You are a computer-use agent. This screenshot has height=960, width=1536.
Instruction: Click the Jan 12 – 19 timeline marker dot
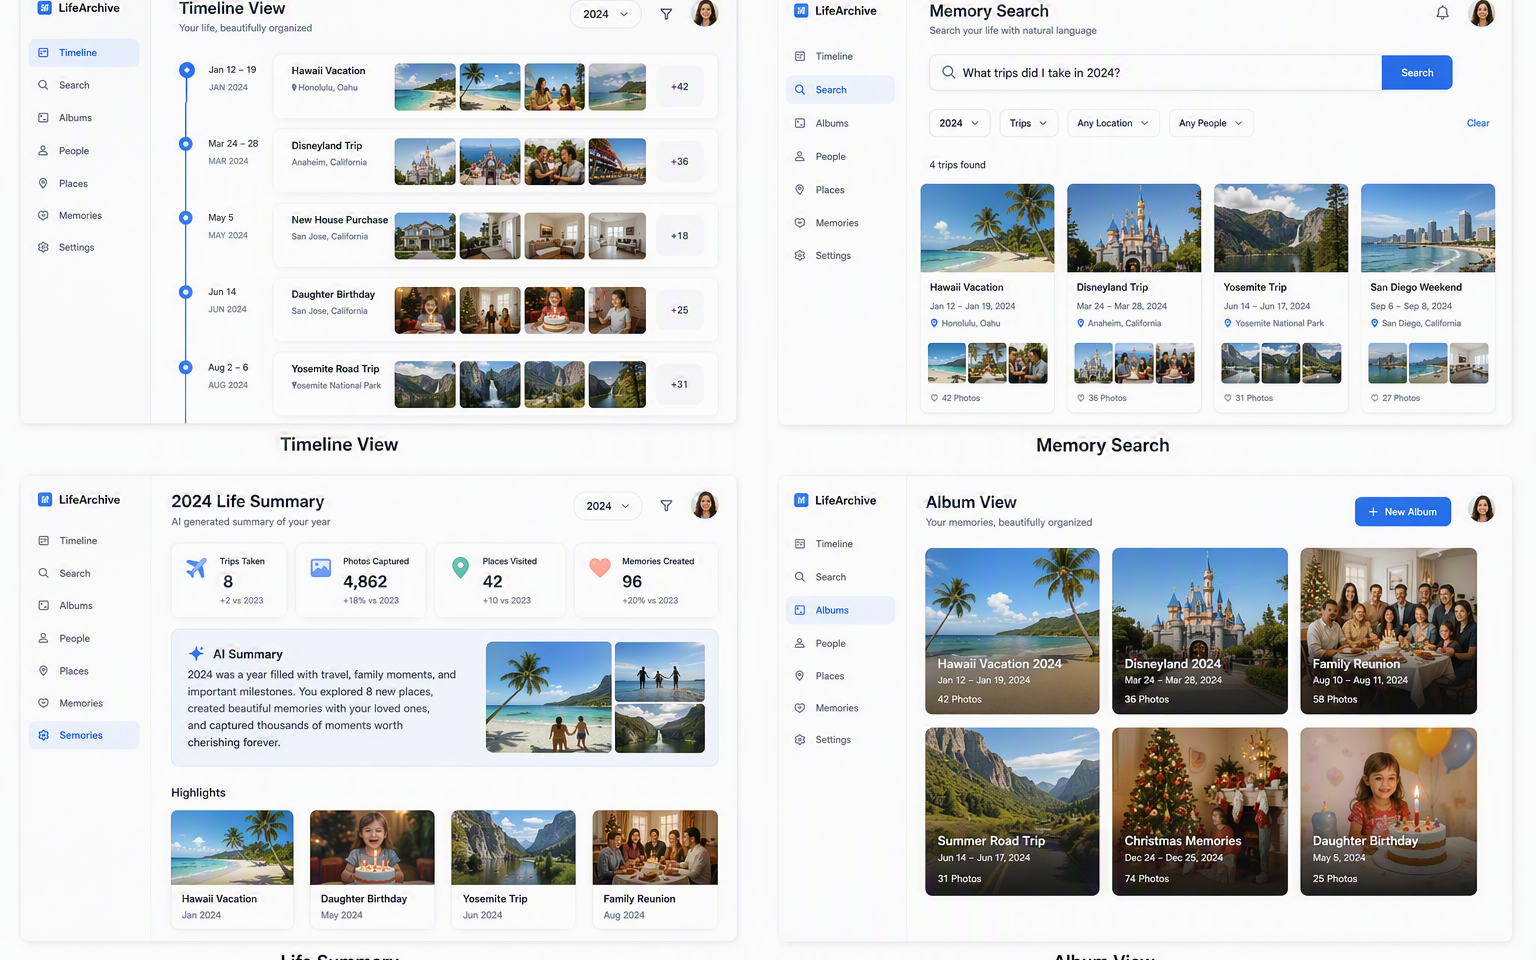(x=186, y=70)
